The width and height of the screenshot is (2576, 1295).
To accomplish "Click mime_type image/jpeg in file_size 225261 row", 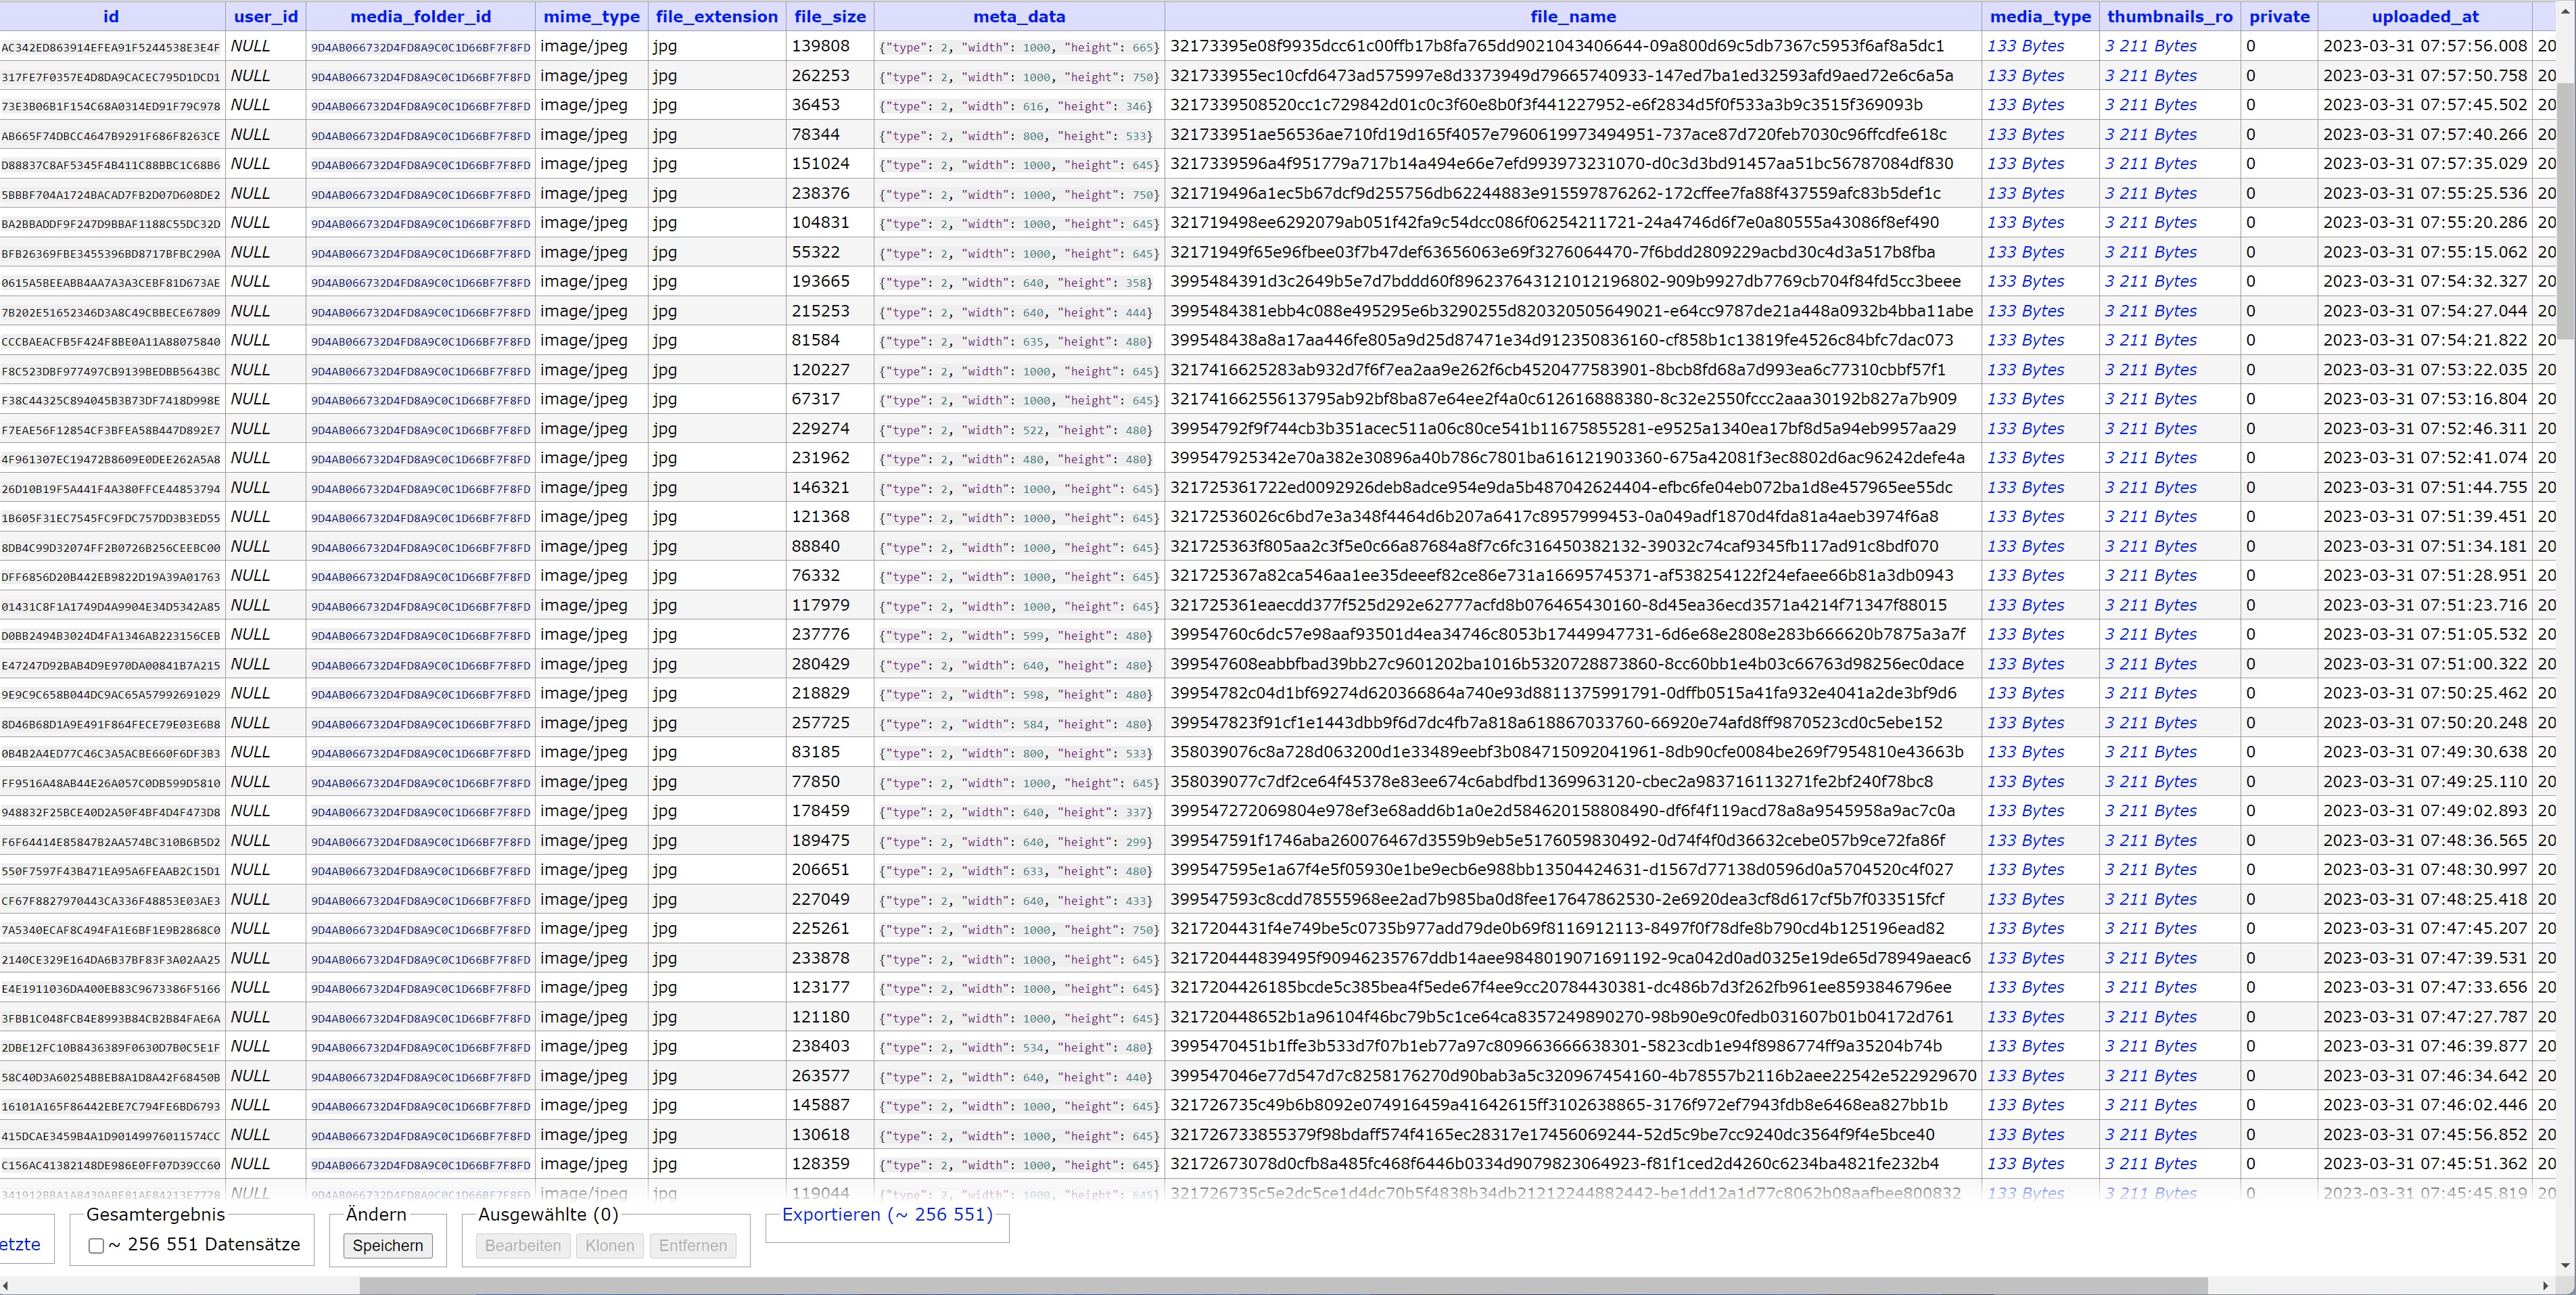I will click(x=584, y=929).
